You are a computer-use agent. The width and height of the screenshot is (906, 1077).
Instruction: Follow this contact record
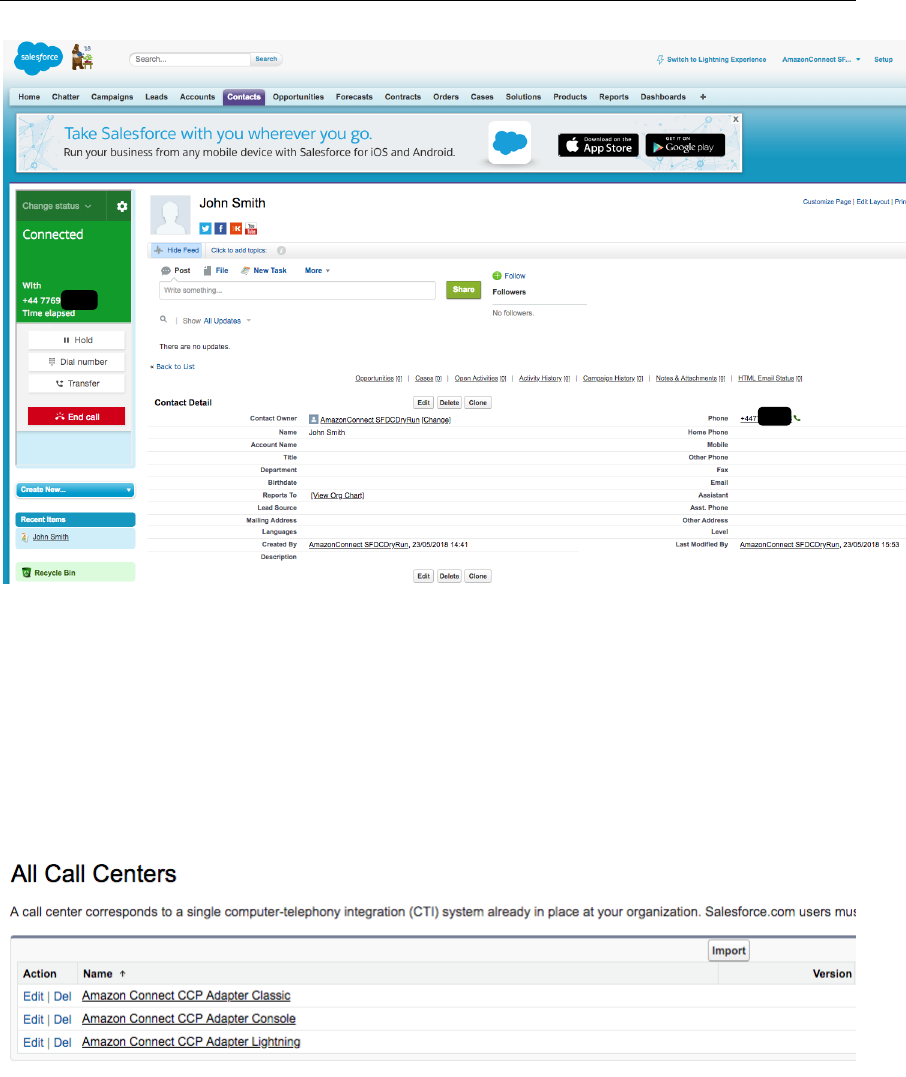(x=509, y=276)
